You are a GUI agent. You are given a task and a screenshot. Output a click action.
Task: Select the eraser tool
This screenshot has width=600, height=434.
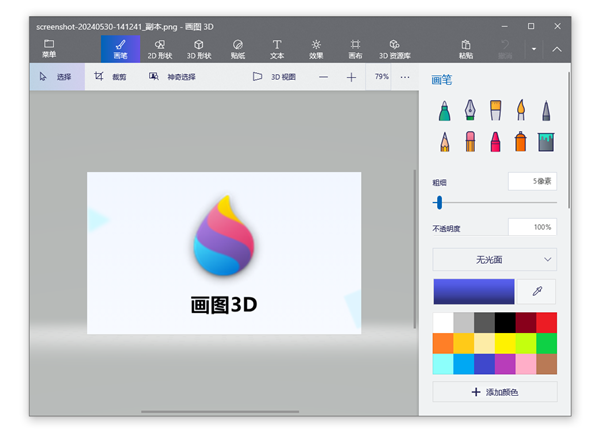[x=470, y=142]
